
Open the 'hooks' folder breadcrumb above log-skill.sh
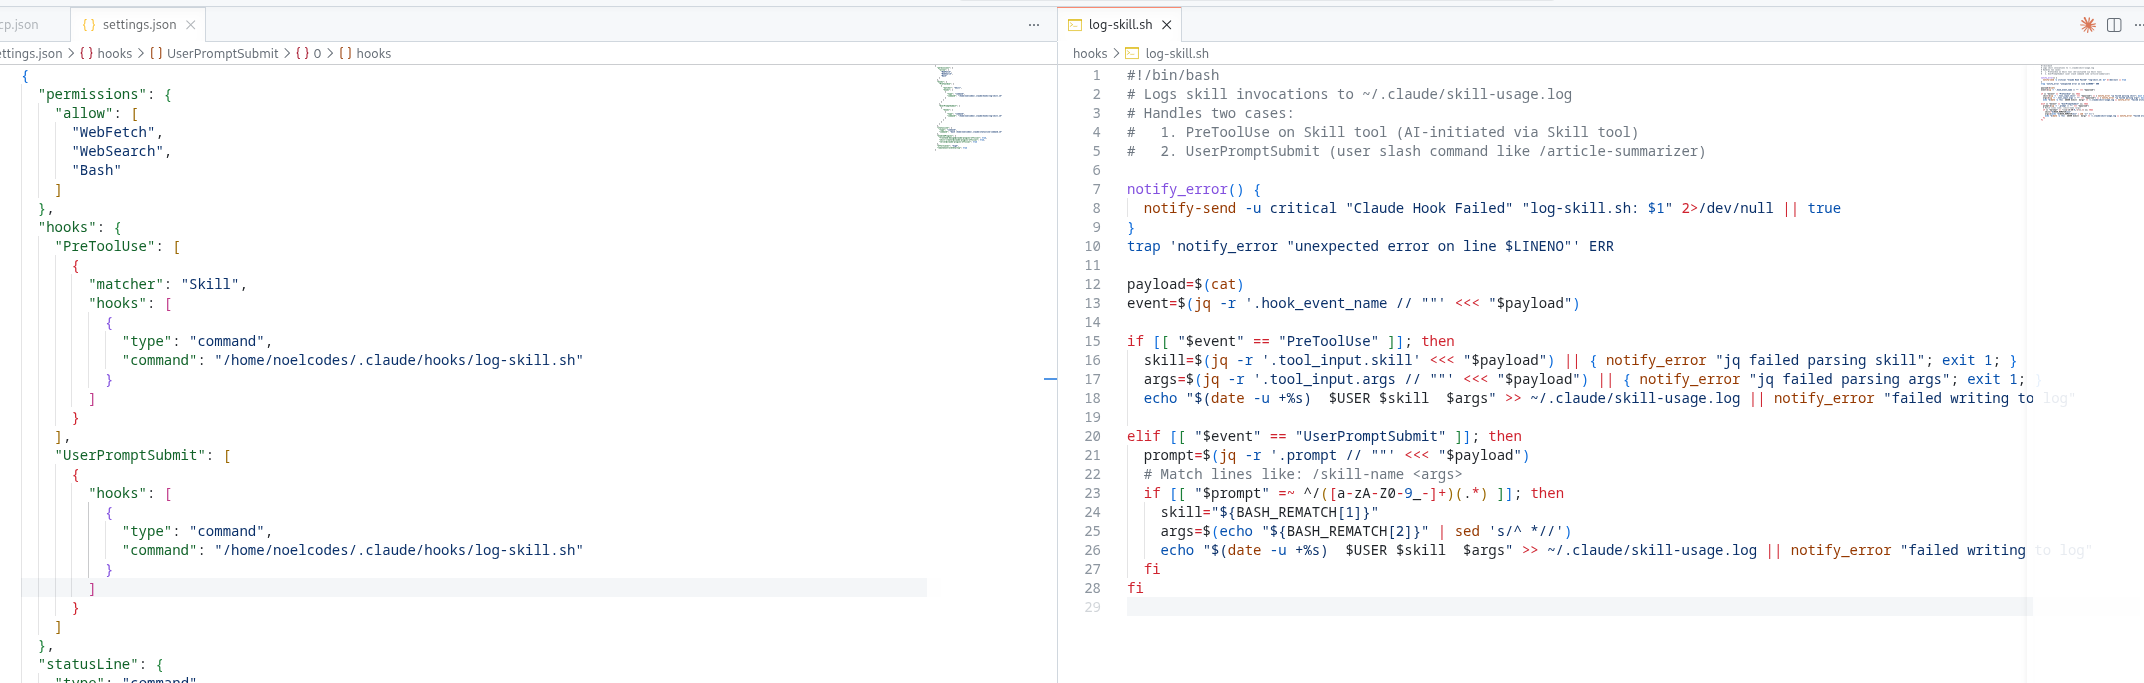click(1090, 54)
